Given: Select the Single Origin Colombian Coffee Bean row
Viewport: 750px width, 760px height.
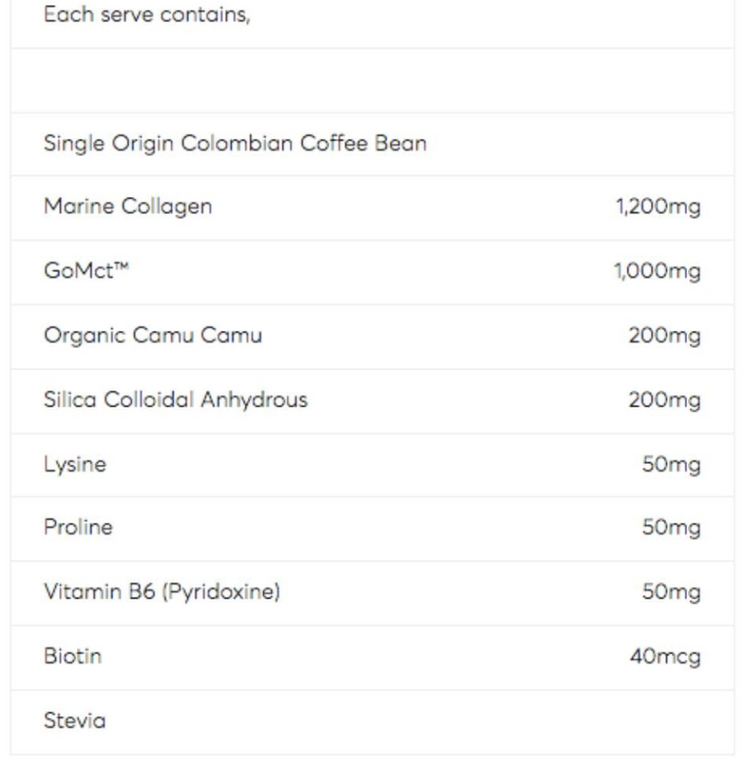Looking at the screenshot, I should click(235, 143).
